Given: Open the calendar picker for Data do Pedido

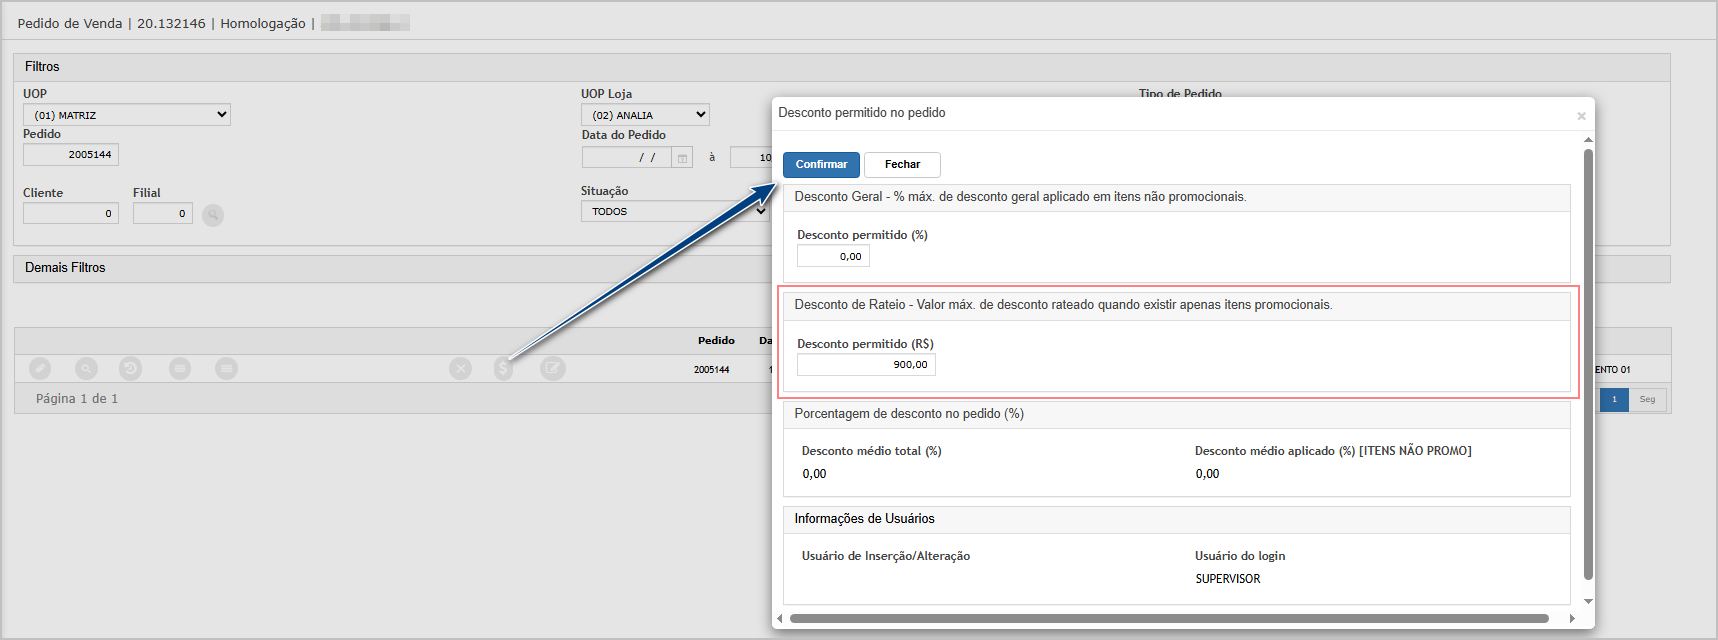Looking at the screenshot, I should [682, 158].
